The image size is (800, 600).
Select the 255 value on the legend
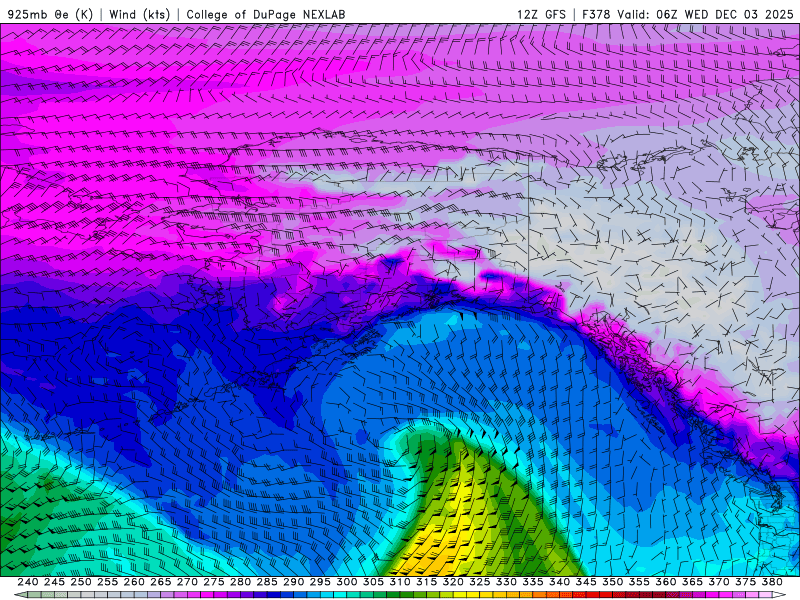(x=107, y=582)
